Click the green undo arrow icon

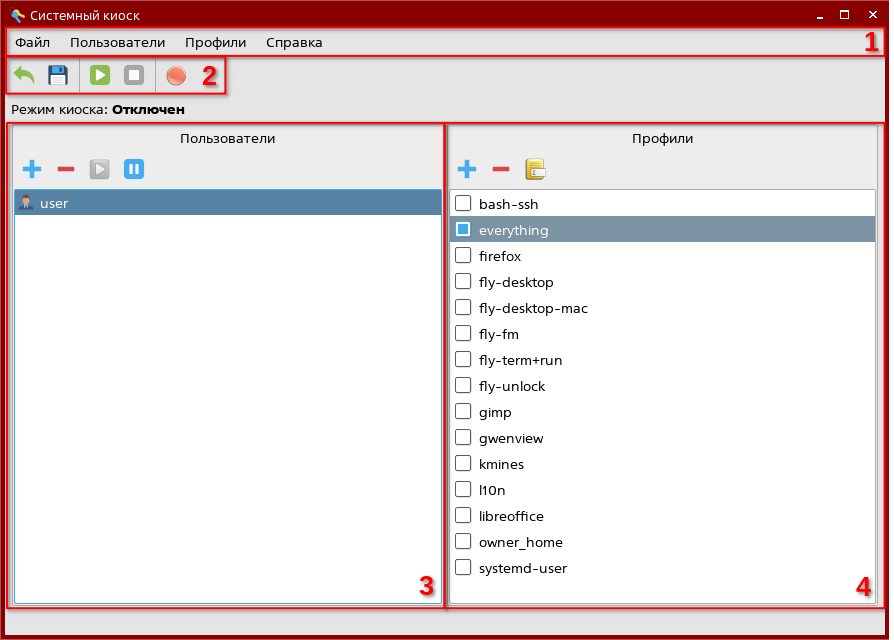[x=24, y=75]
